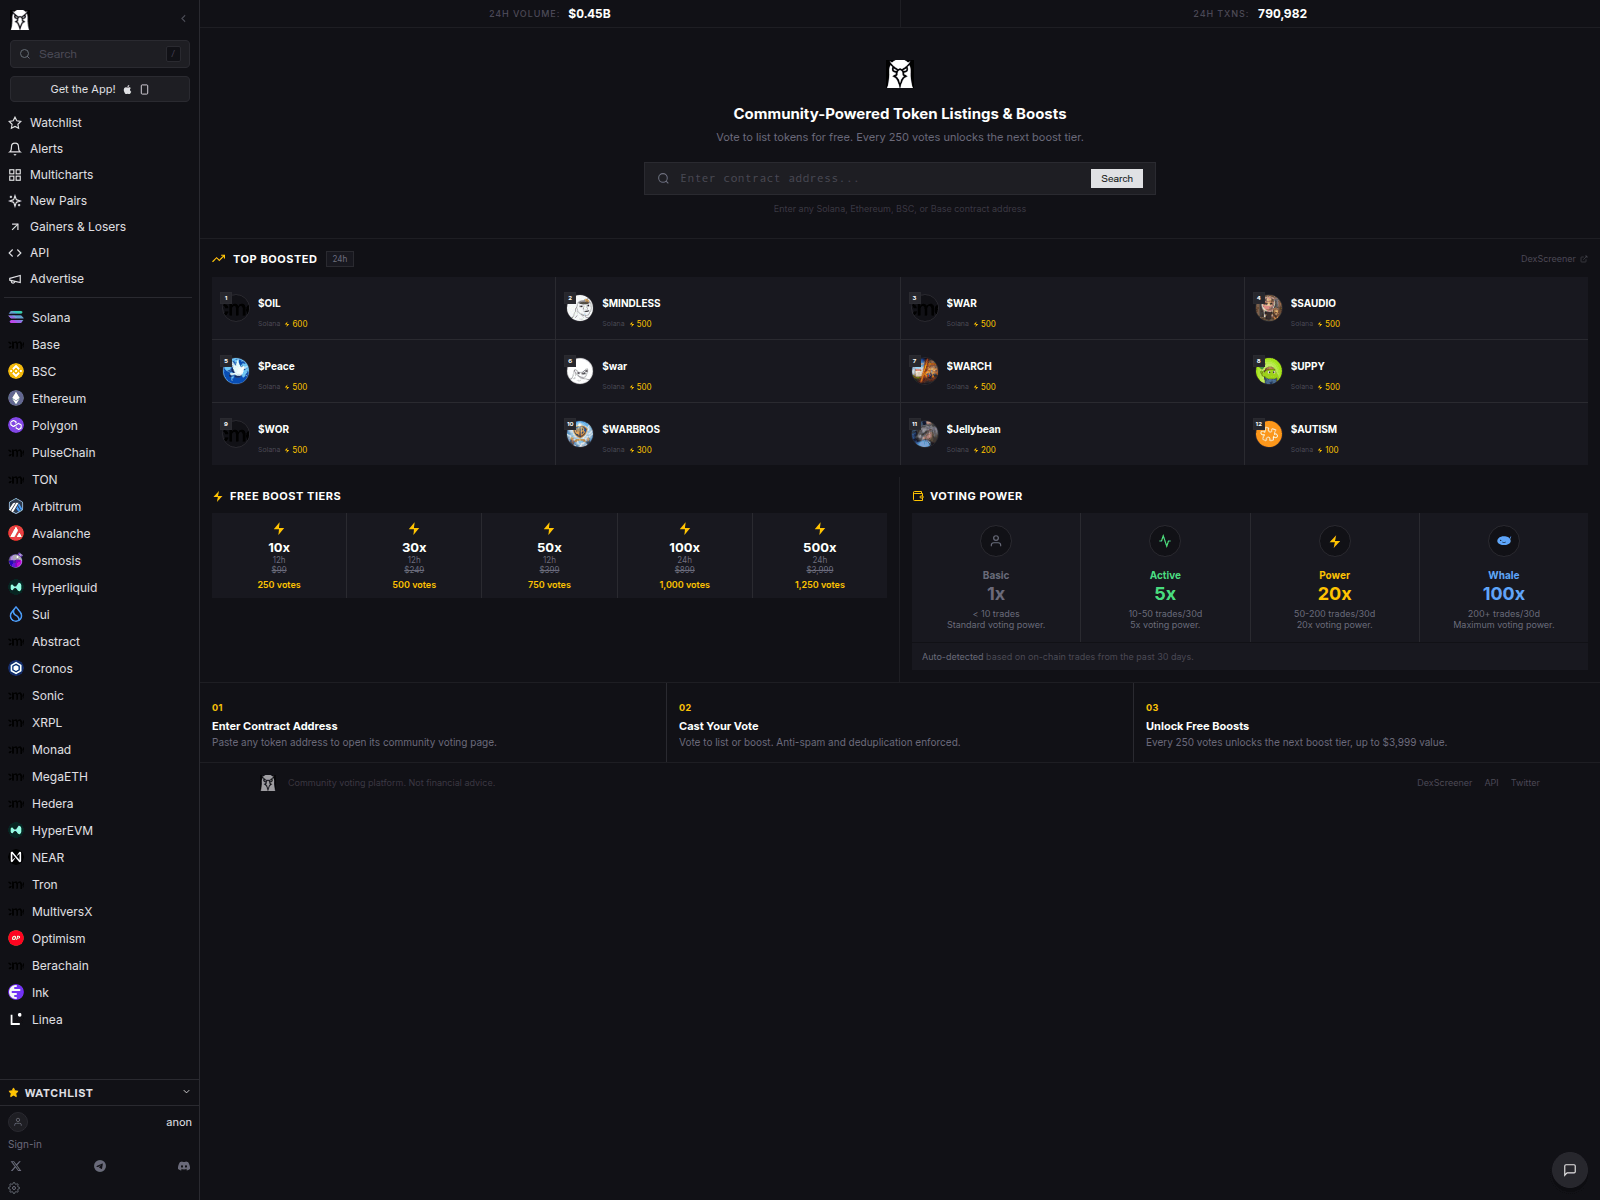Open Multicharts using its grid icon

coord(14,174)
